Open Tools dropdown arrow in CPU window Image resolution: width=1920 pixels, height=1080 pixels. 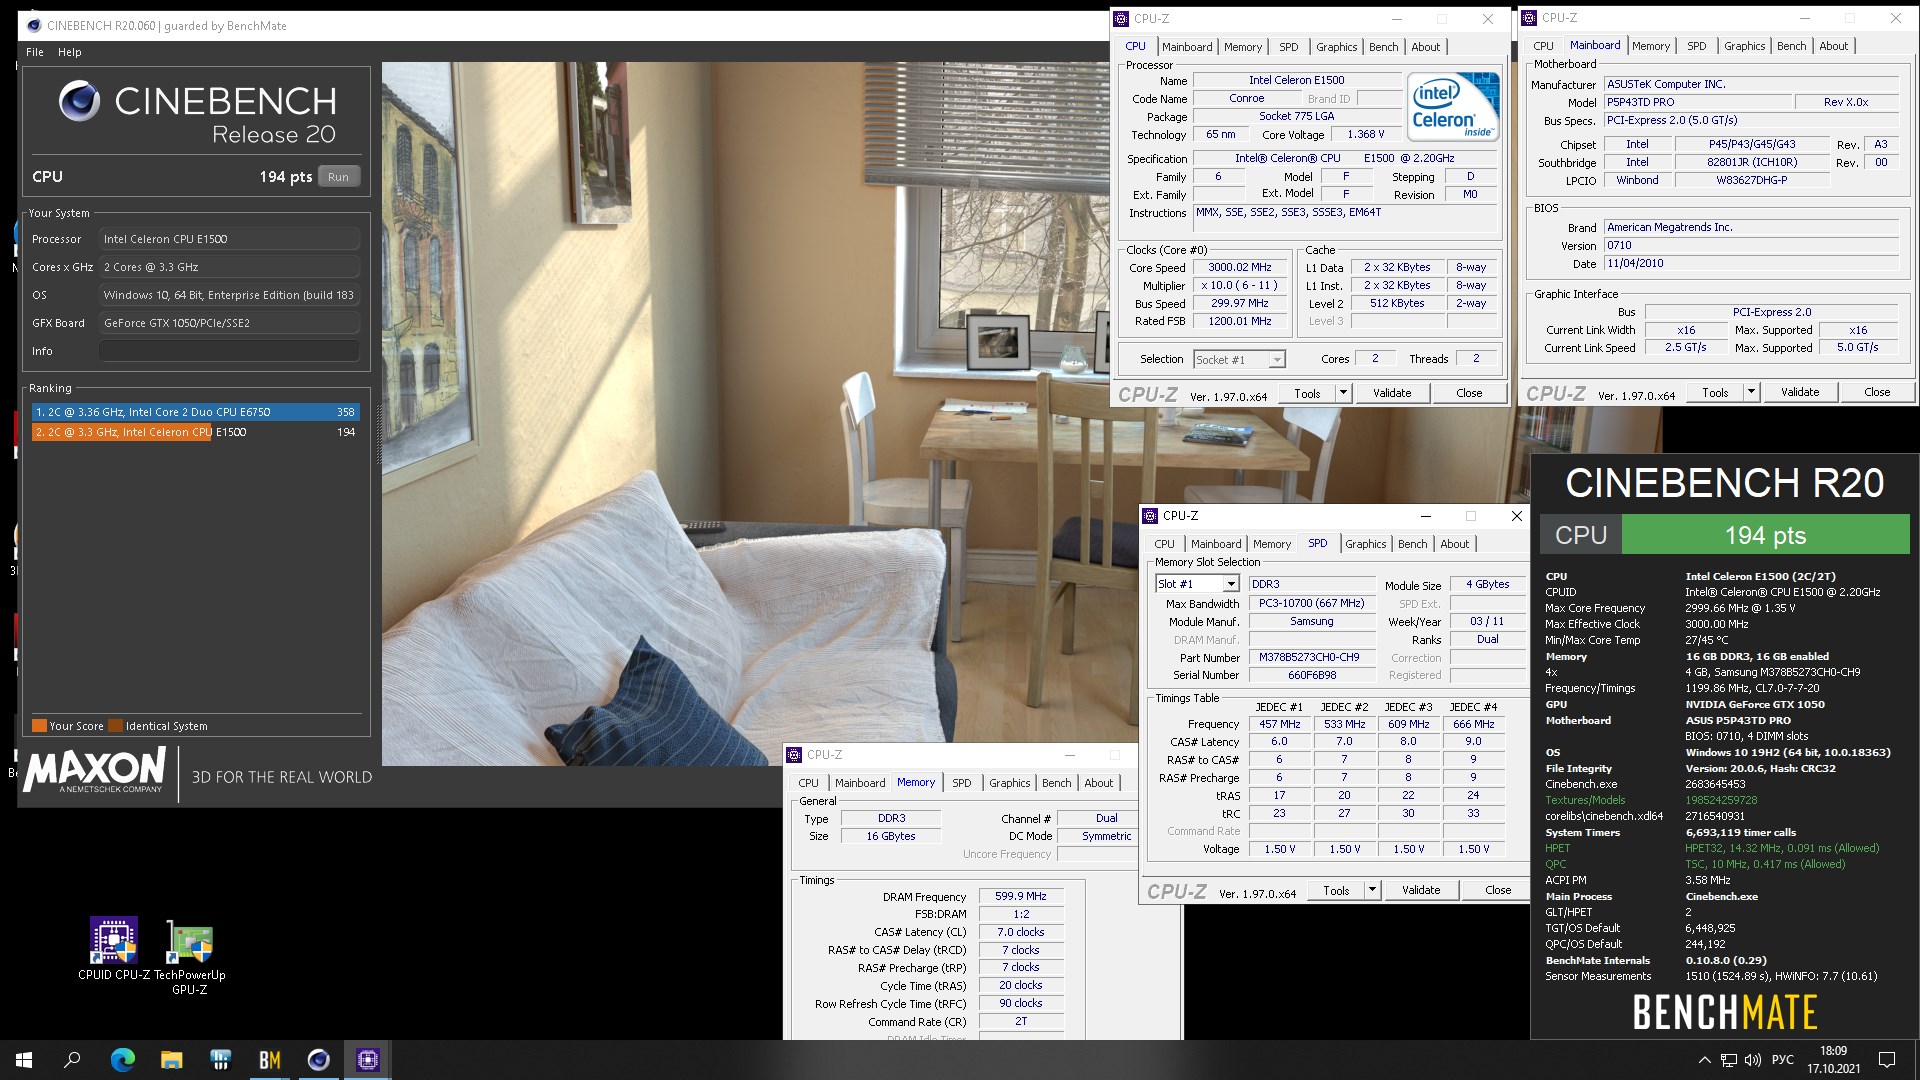coord(1344,393)
